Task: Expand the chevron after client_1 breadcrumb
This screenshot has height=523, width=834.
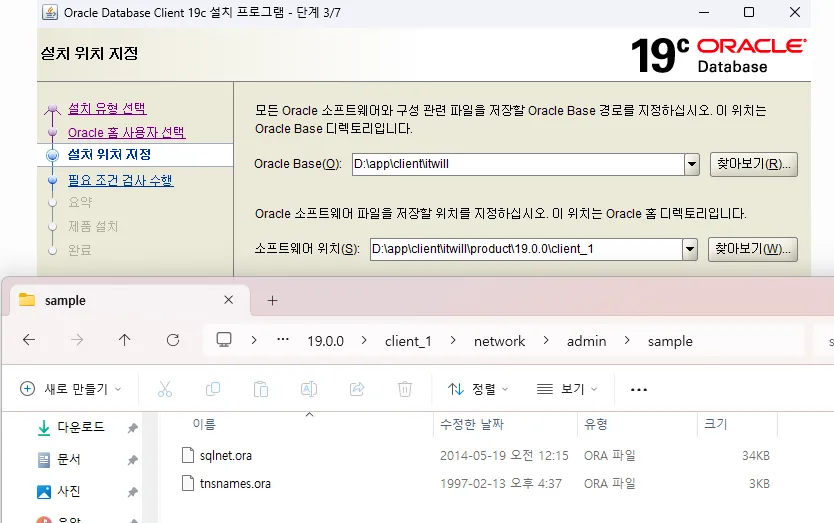Action: (453, 340)
